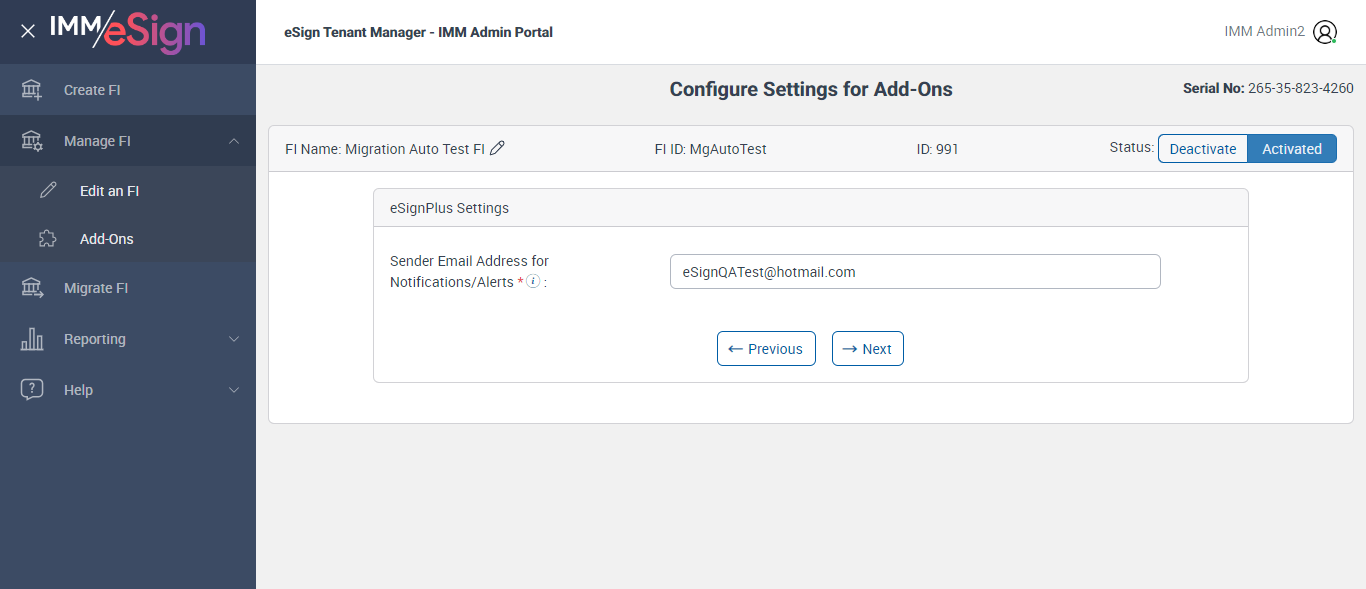Click the Manage FI bank gear icon
Image resolution: width=1366 pixels, height=589 pixels.
click(32, 141)
